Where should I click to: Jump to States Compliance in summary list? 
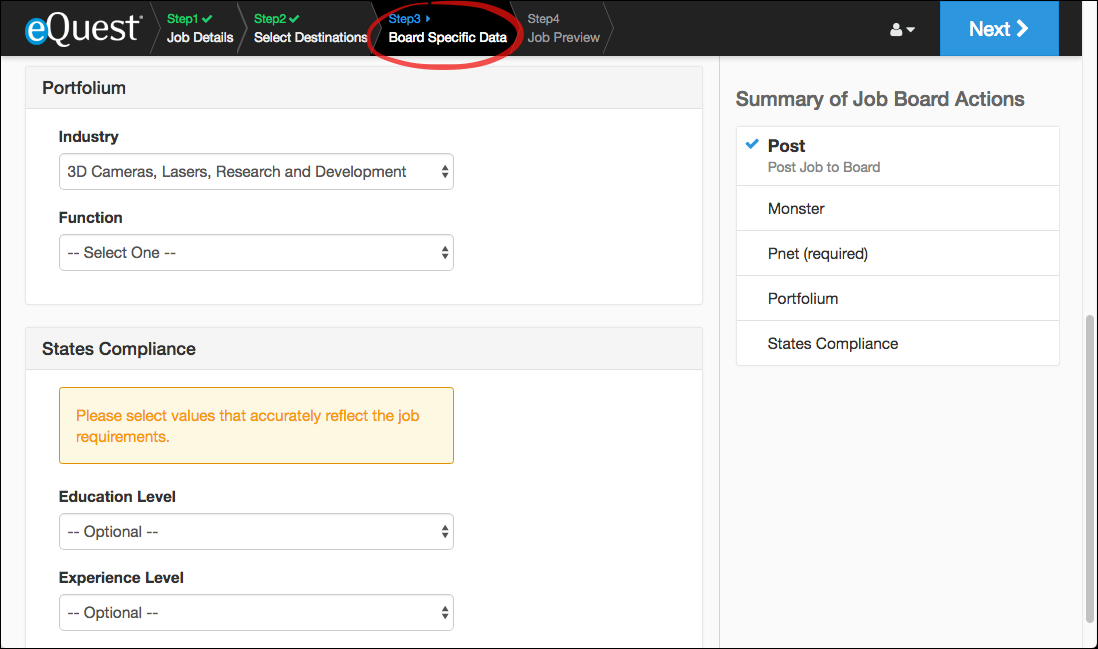pyautogui.click(x=832, y=343)
